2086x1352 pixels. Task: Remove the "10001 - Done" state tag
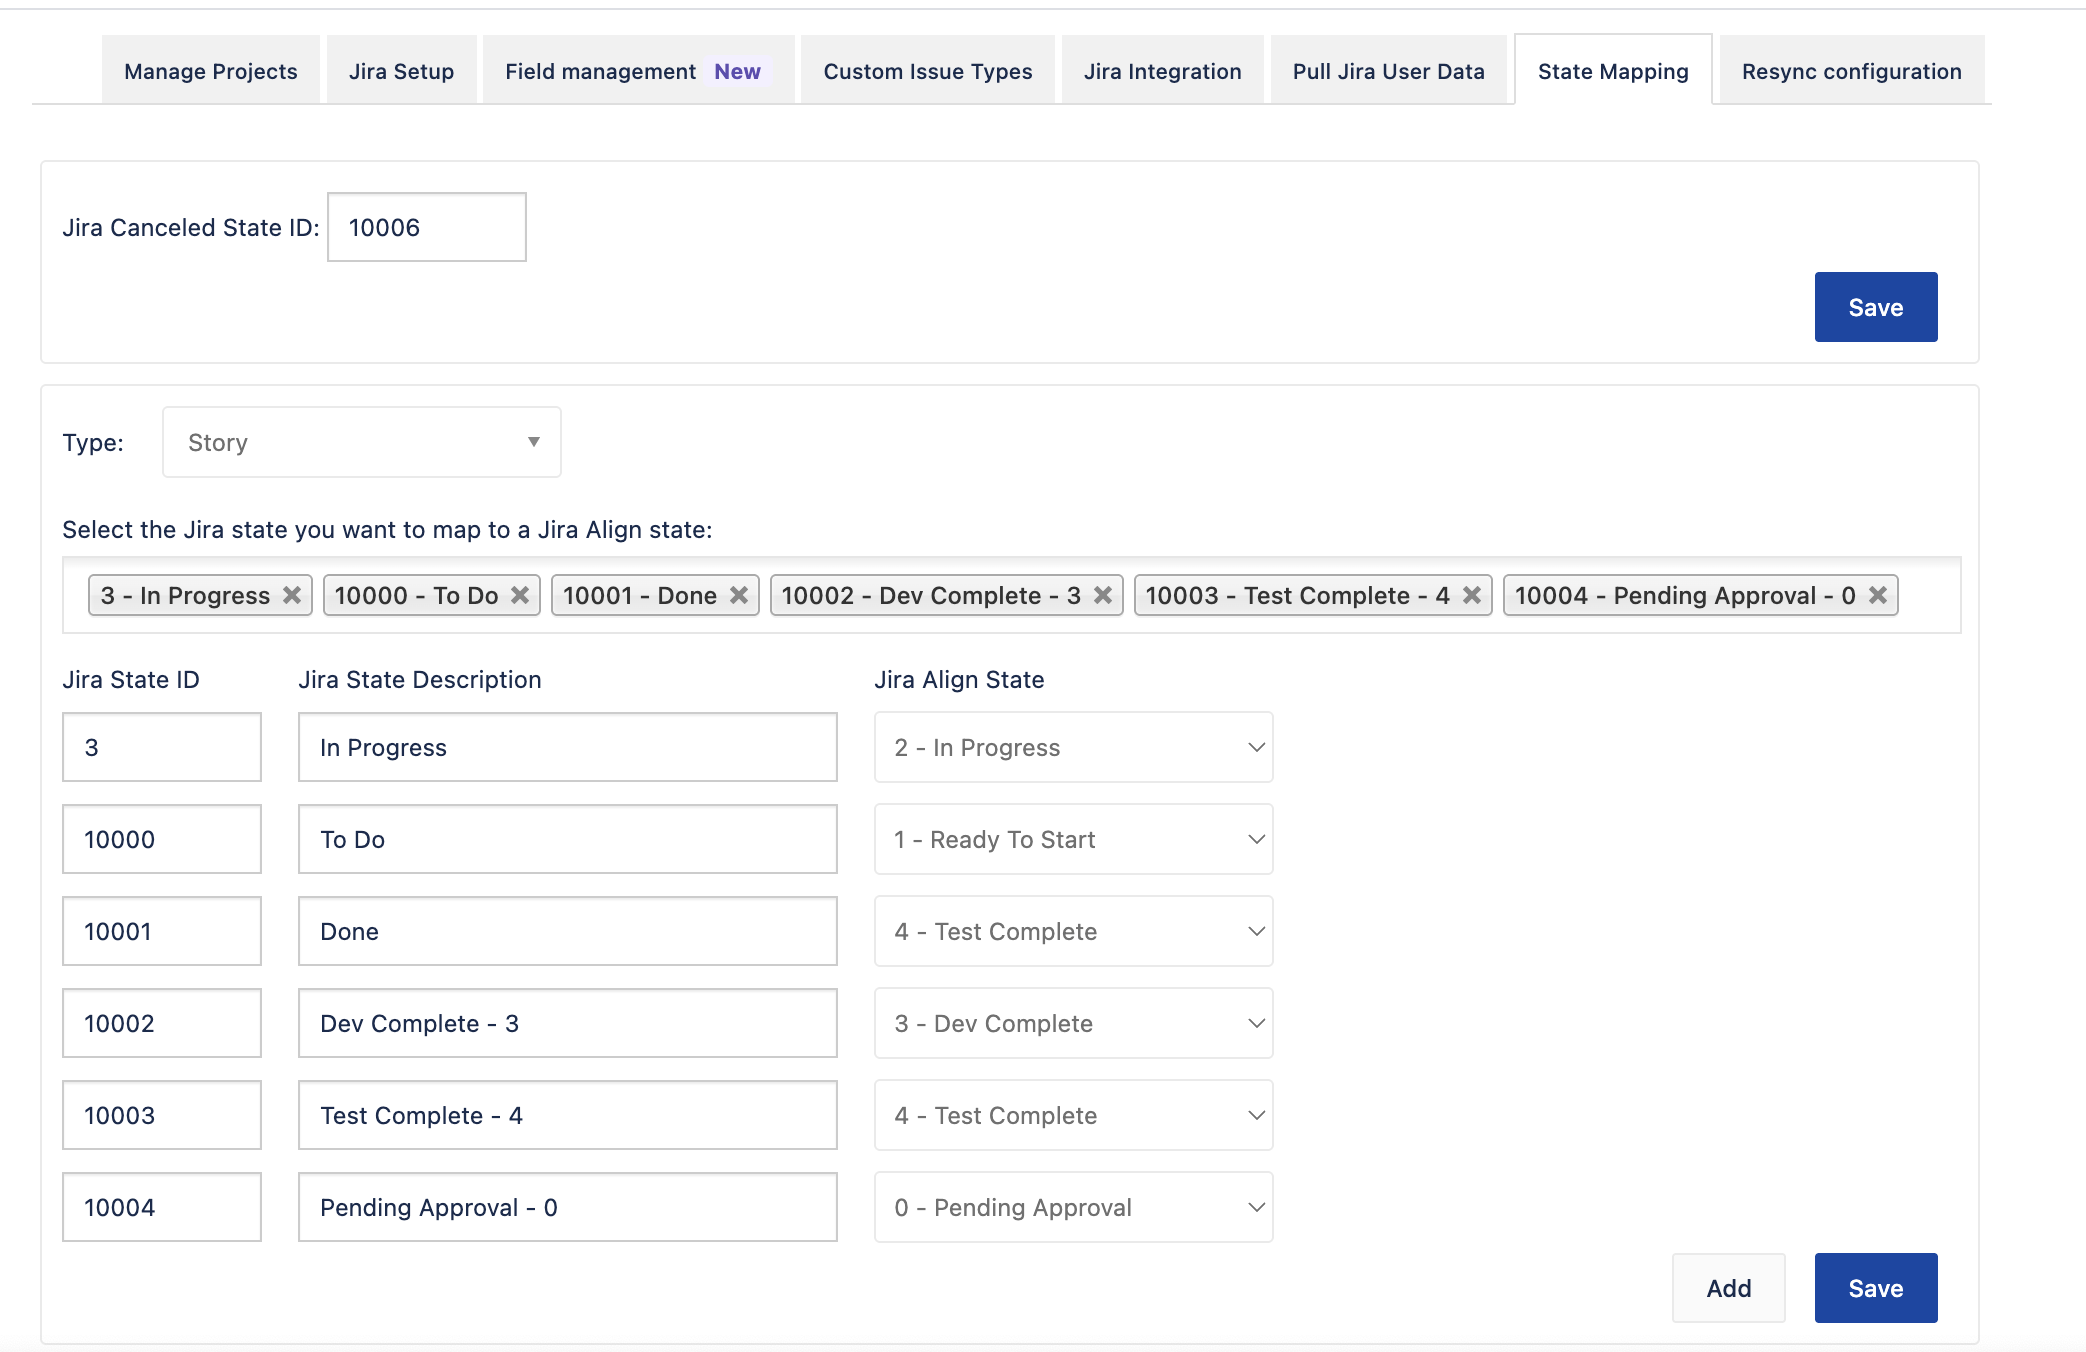coord(739,595)
